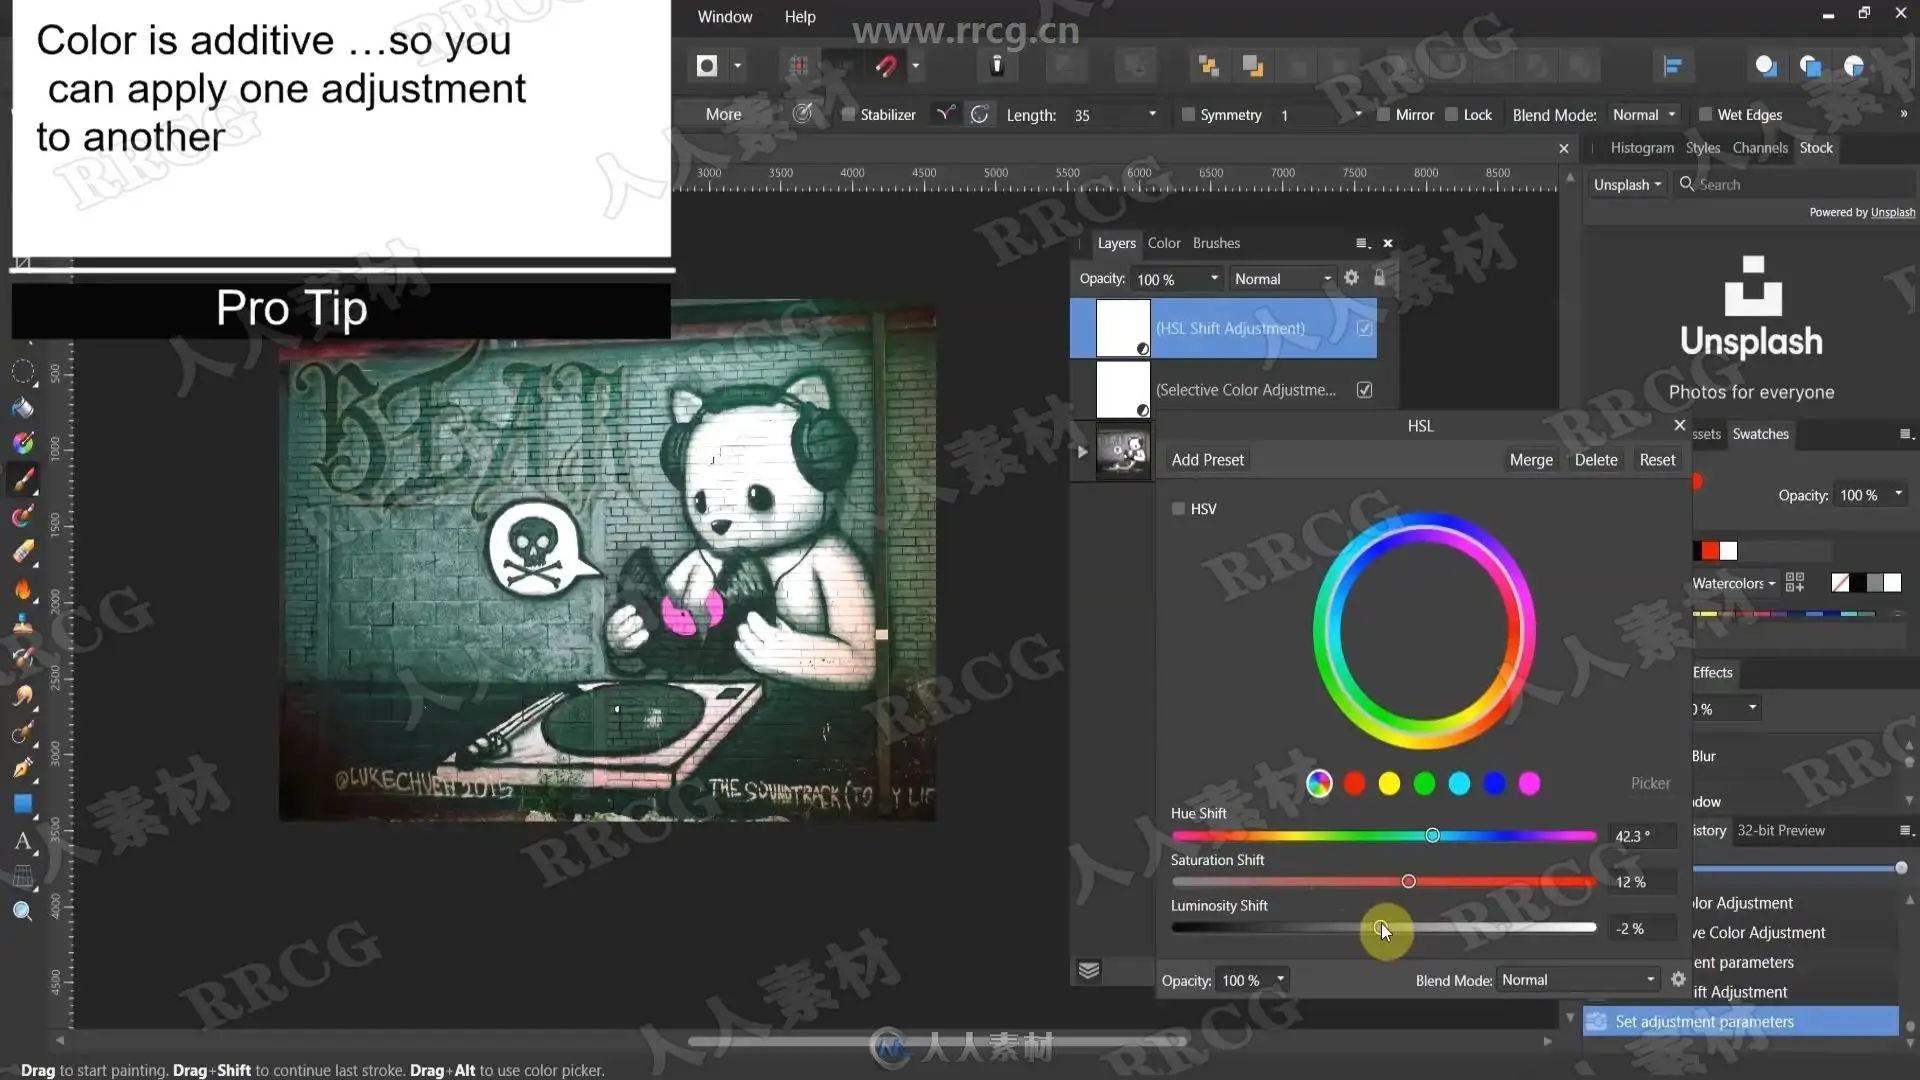Click the layers stack icon below panel
The image size is (1920, 1080).
(x=1089, y=970)
